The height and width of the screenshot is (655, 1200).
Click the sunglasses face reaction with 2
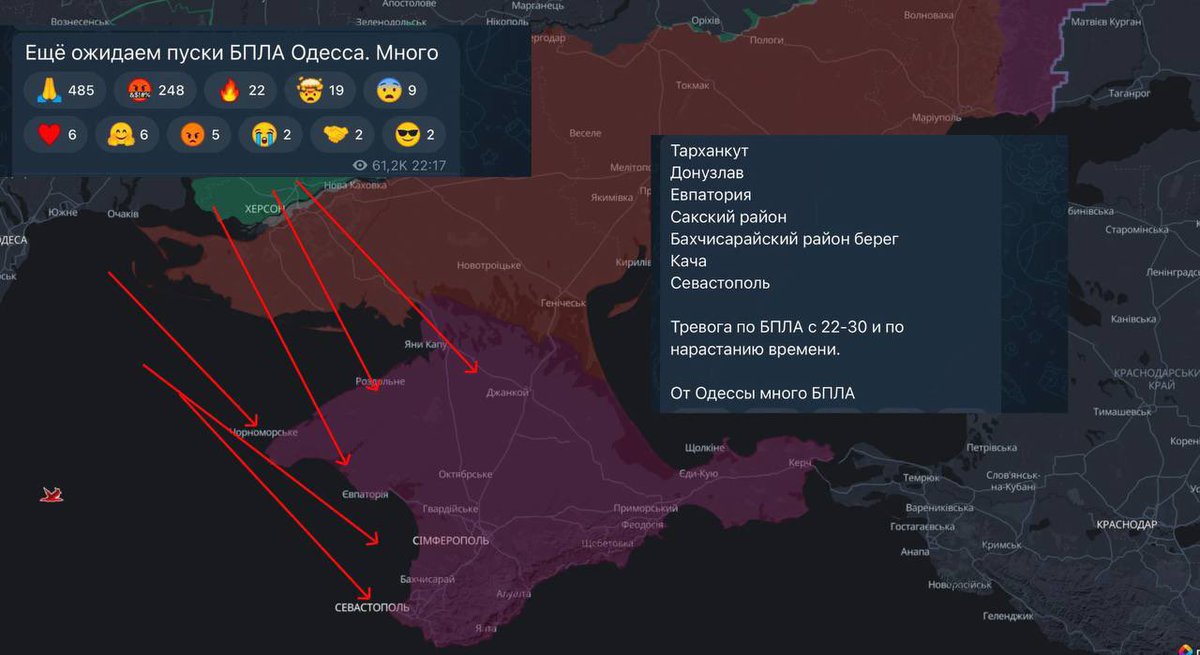pos(414,134)
